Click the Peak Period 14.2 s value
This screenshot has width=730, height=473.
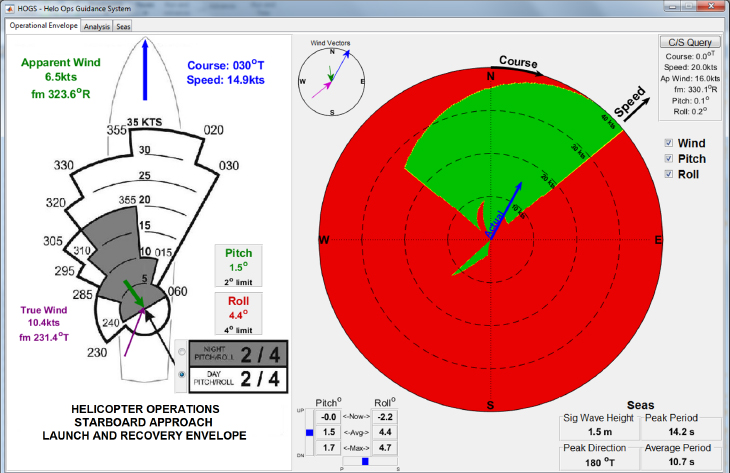pos(681,432)
